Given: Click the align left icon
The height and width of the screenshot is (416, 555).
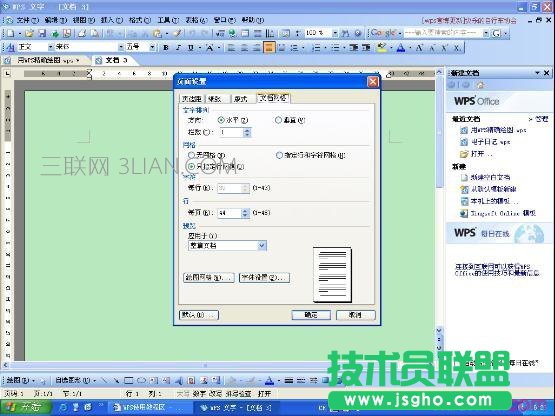Looking at the screenshot, I should click(231, 47).
